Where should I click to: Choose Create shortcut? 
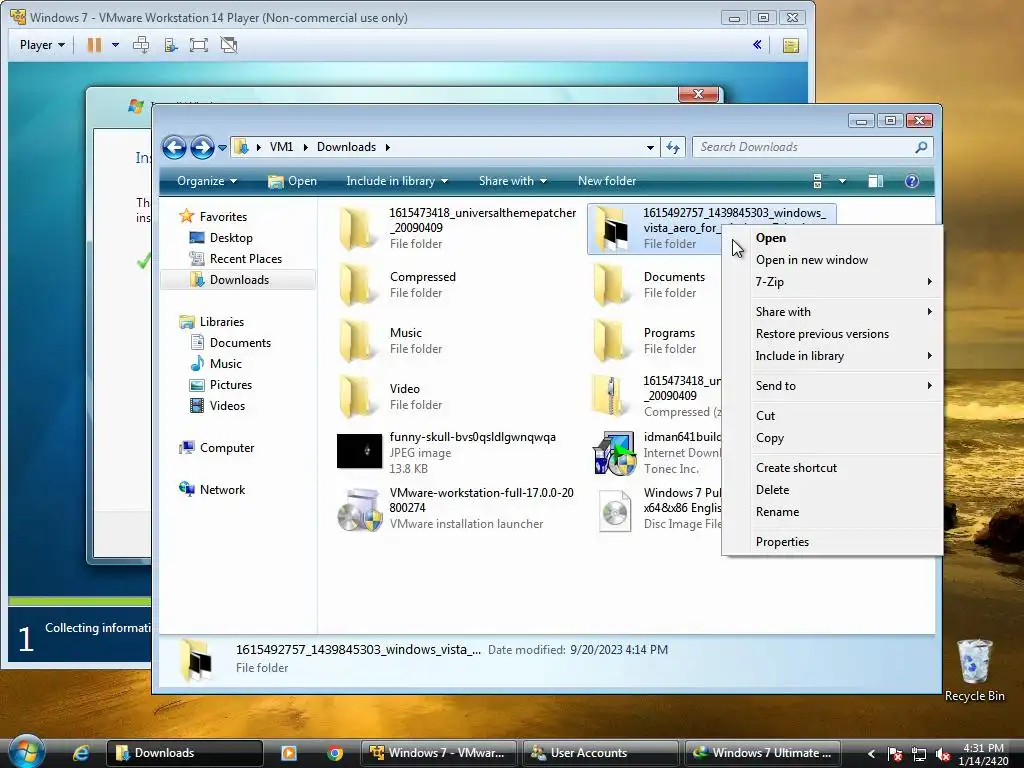[x=833, y=468]
